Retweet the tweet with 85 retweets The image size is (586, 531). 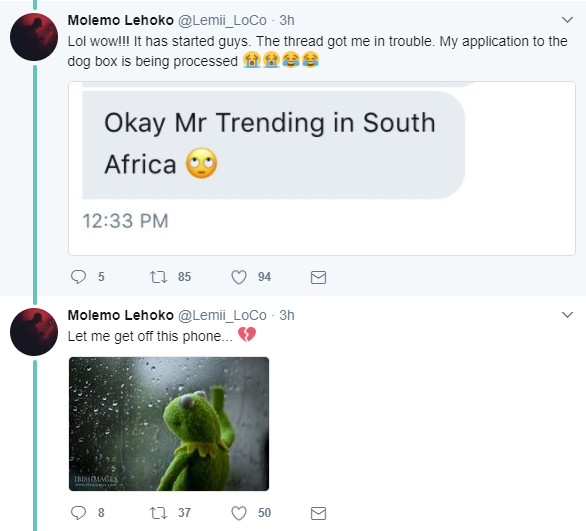tap(158, 277)
